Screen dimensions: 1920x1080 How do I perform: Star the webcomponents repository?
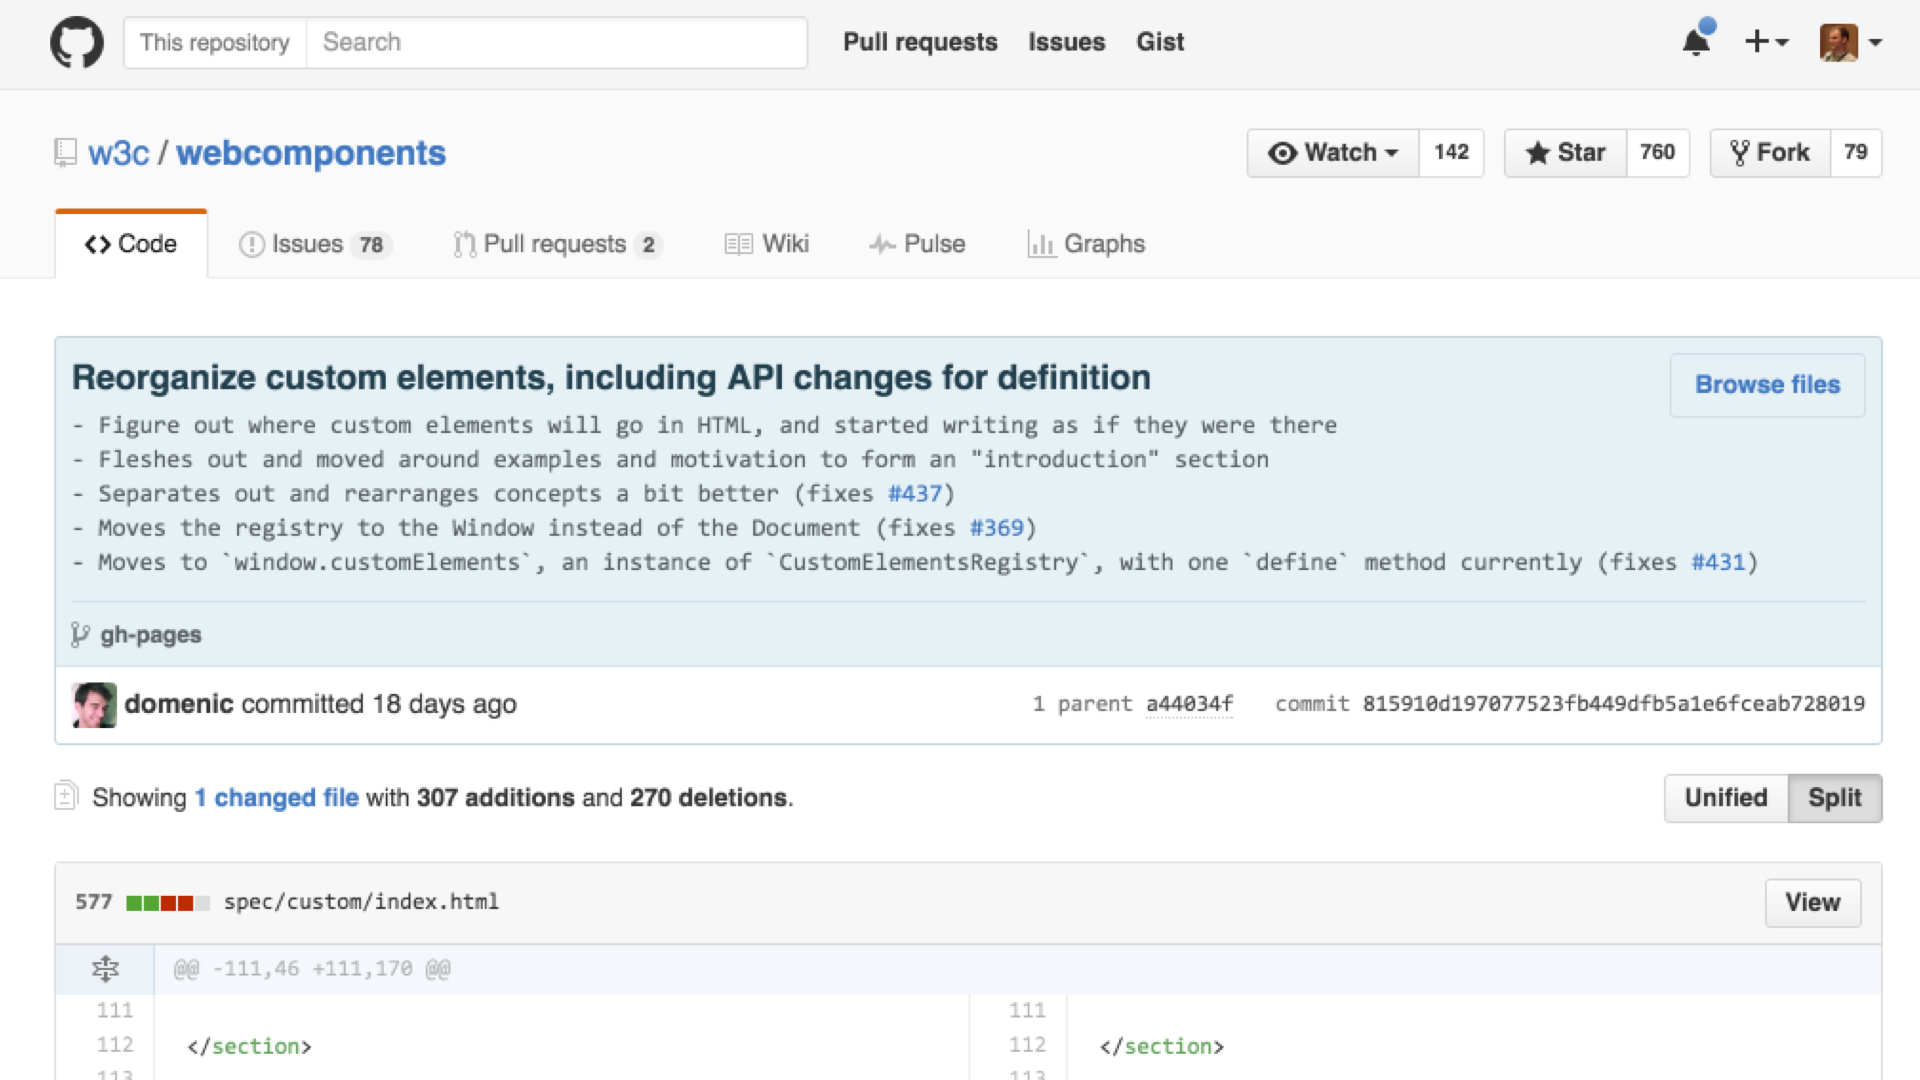pos(1566,153)
